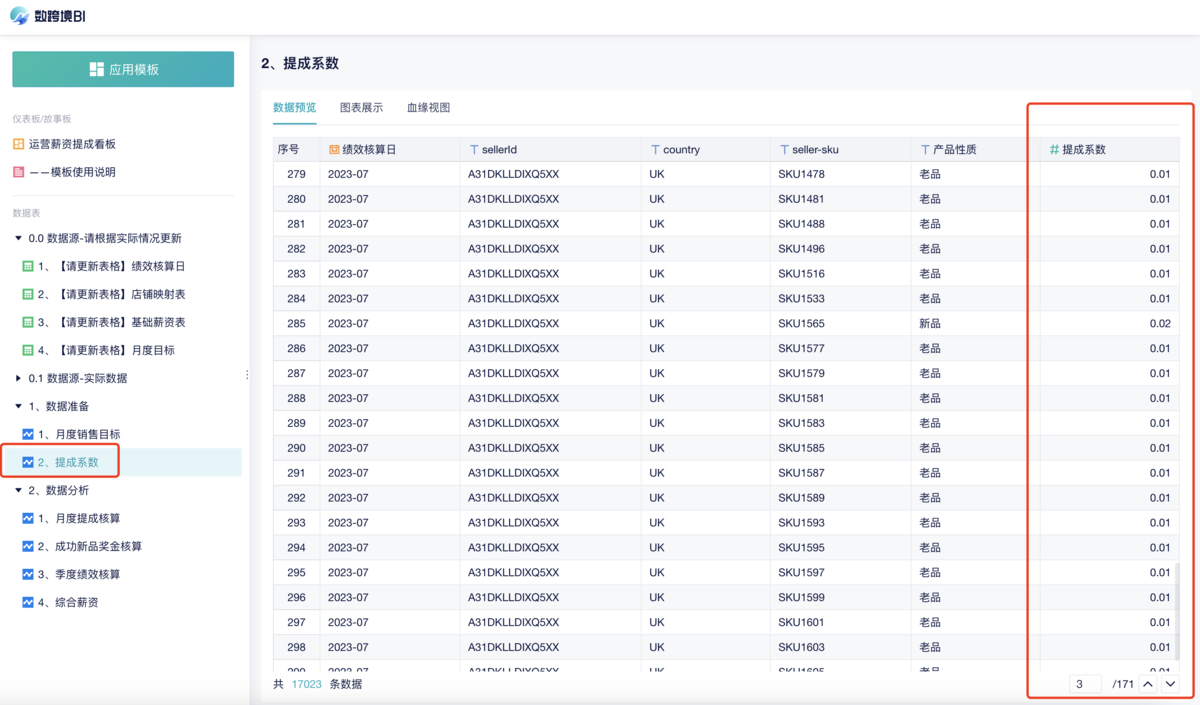Click the 17023 total record count
The image size is (1200, 705).
click(306, 684)
